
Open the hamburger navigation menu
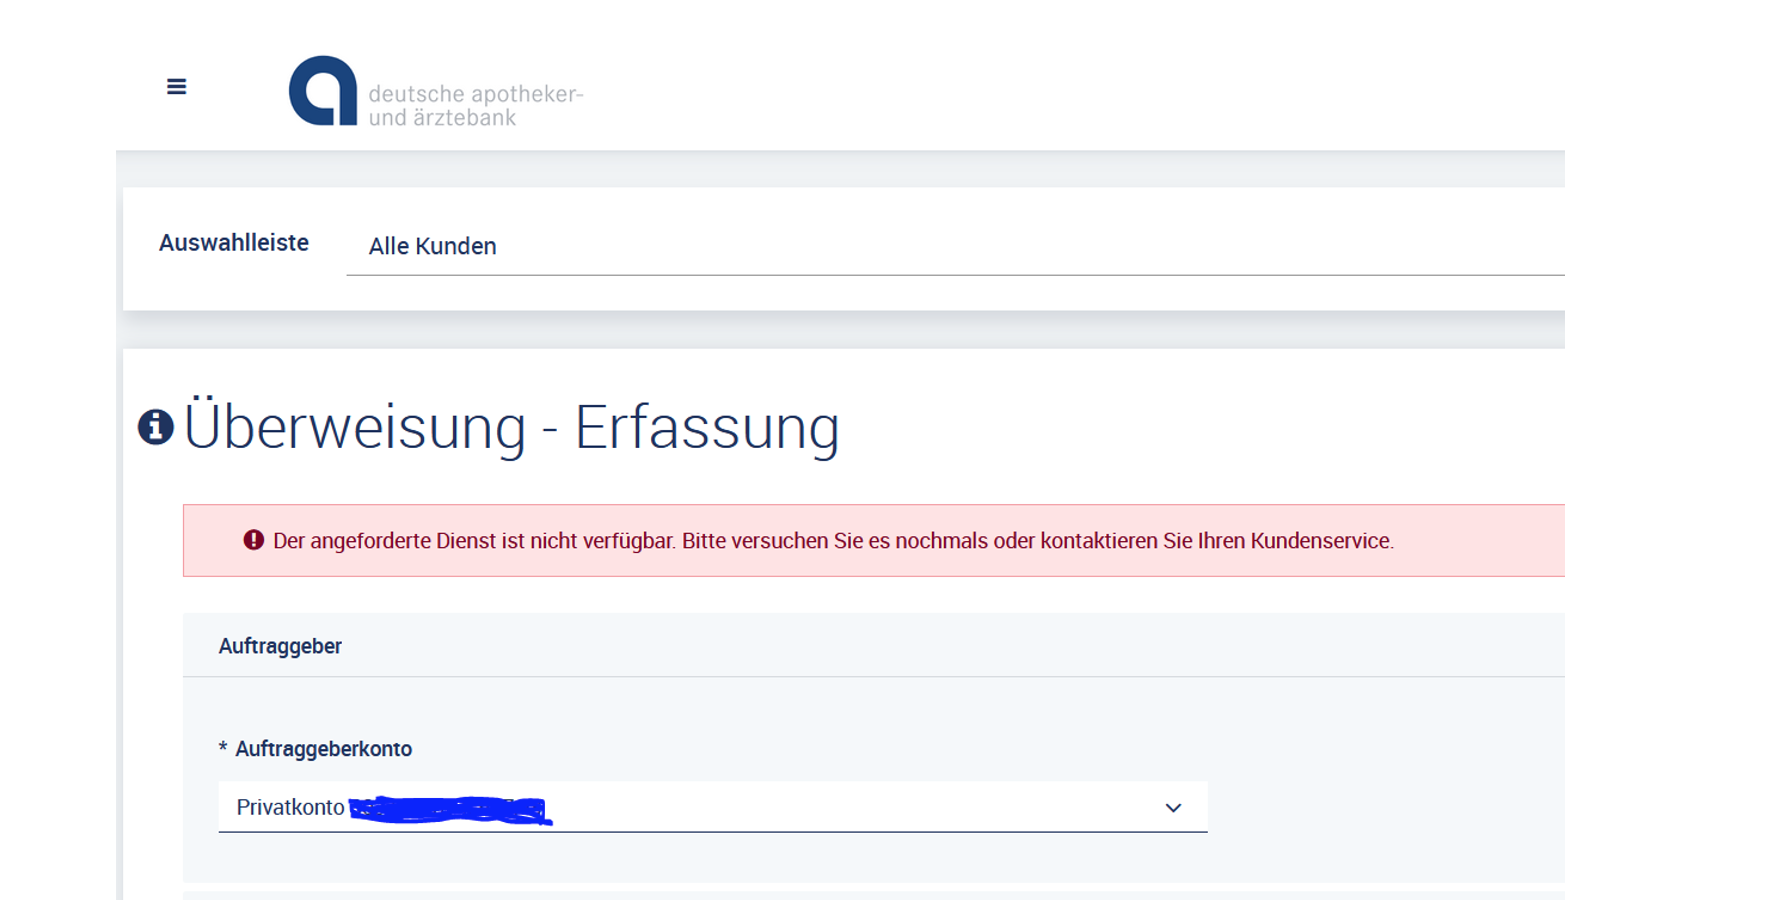coord(176,87)
